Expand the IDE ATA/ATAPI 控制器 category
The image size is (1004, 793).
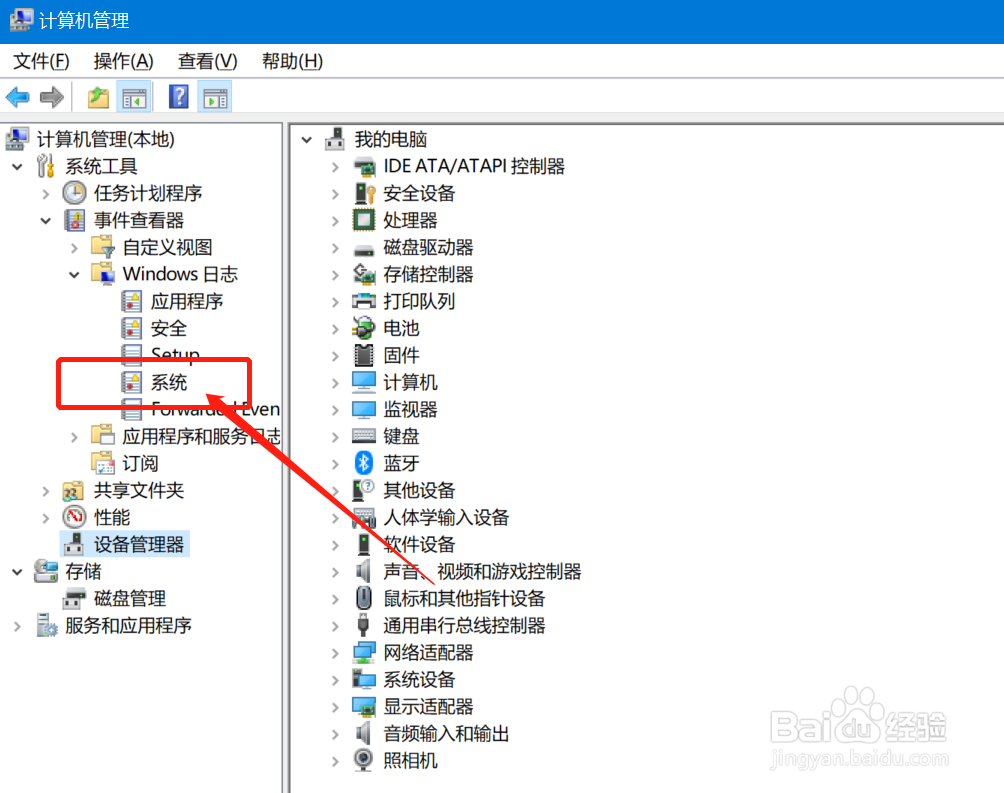tap(338, 166)
